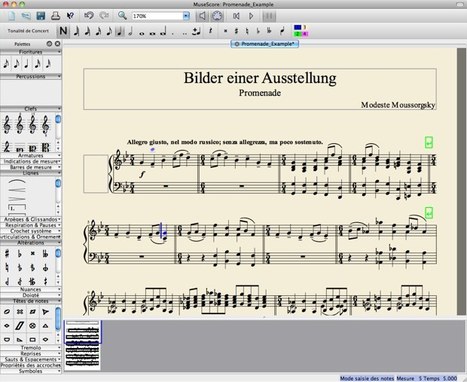Viewport: 467px width, 382px height.
Task: Activate the What's This help pointer
Action: coord(70,16)
